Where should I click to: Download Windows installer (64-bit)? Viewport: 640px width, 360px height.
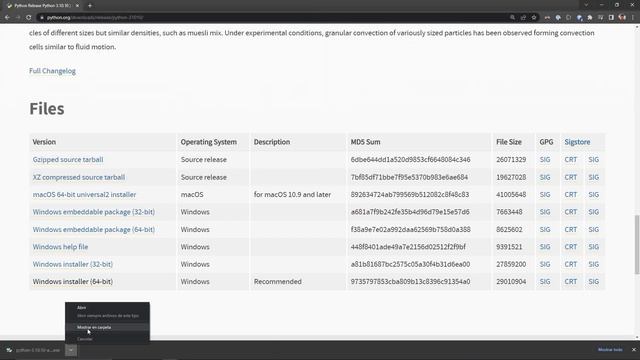pyautogui.click(x=73, y=282)
